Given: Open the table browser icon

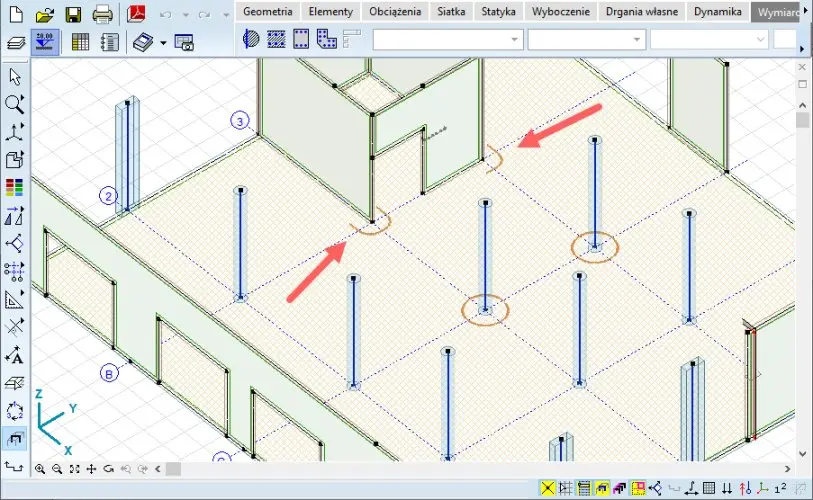Looking at the screenshot, I should [x=82, y=42].
